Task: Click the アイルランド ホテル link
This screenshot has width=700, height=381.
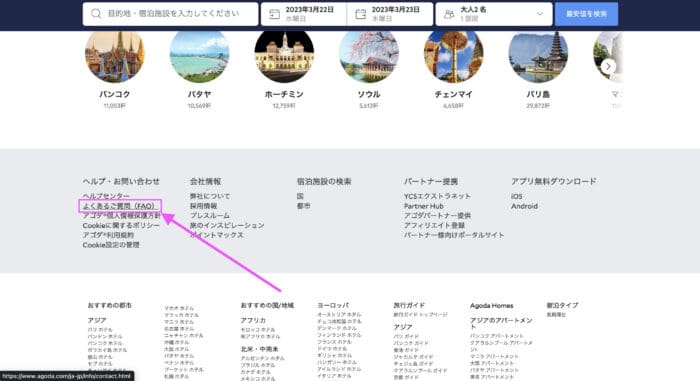Action: 339,369
